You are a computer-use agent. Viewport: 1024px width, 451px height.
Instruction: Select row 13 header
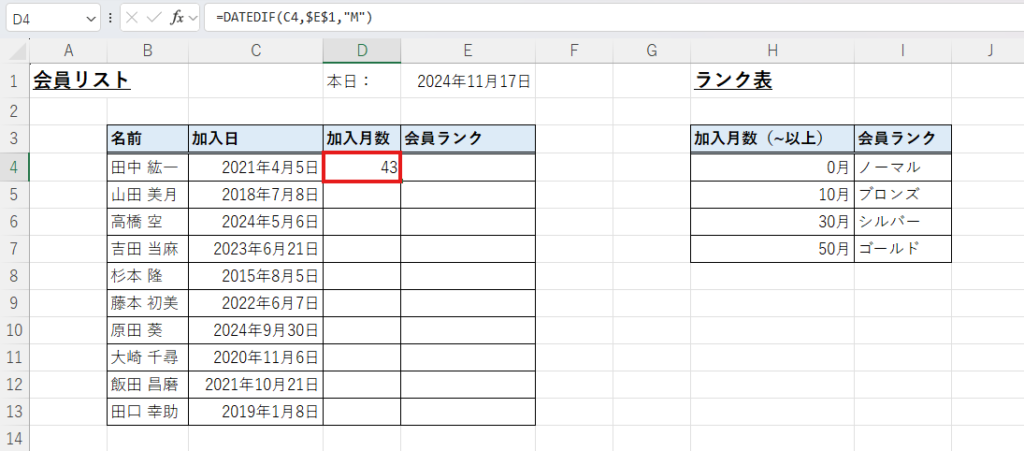(14, 411)
